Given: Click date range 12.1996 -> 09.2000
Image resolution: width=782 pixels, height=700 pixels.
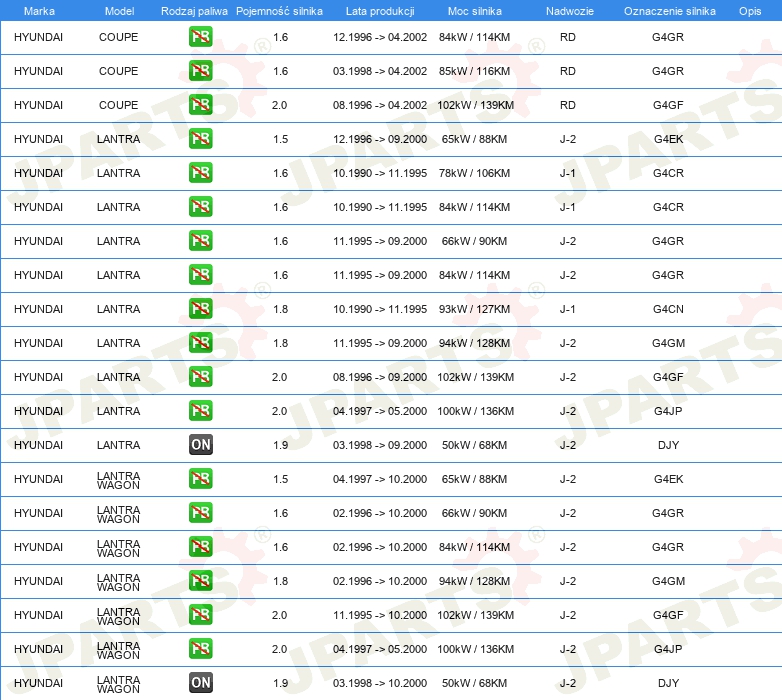Looking at the screenshot, I should coord(380,139).
